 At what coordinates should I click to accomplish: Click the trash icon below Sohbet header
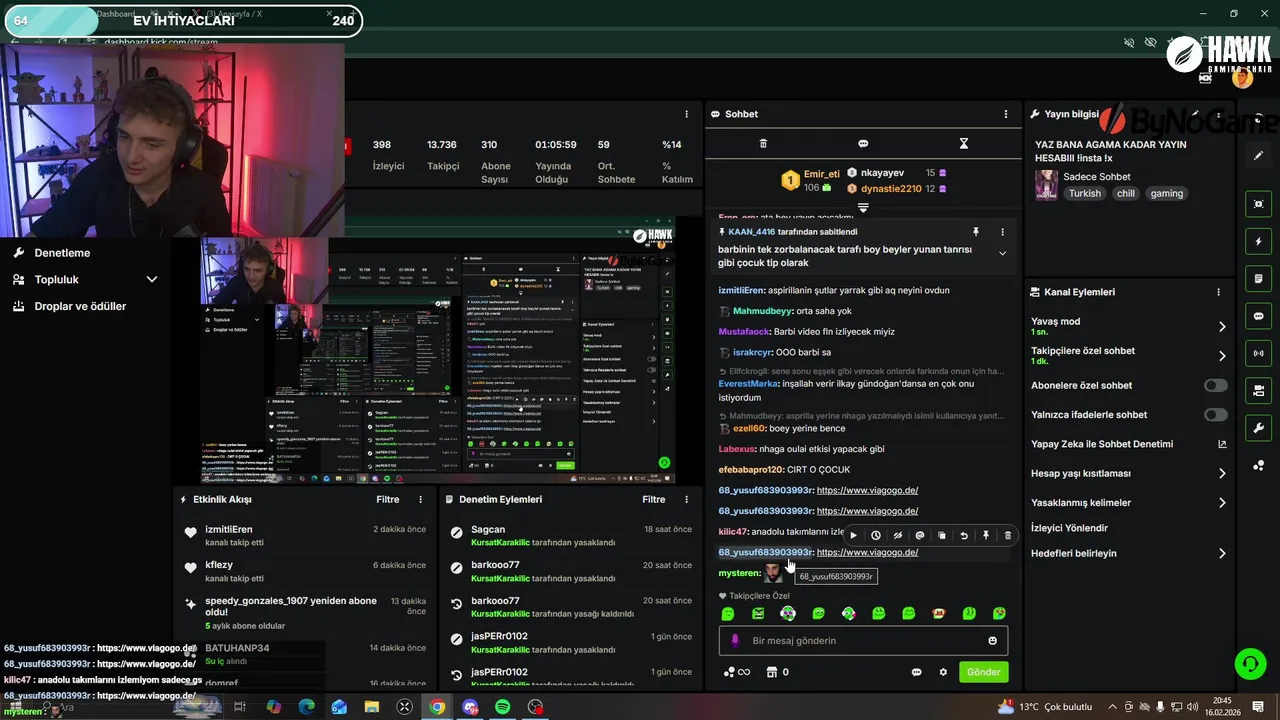pos(763,144)
